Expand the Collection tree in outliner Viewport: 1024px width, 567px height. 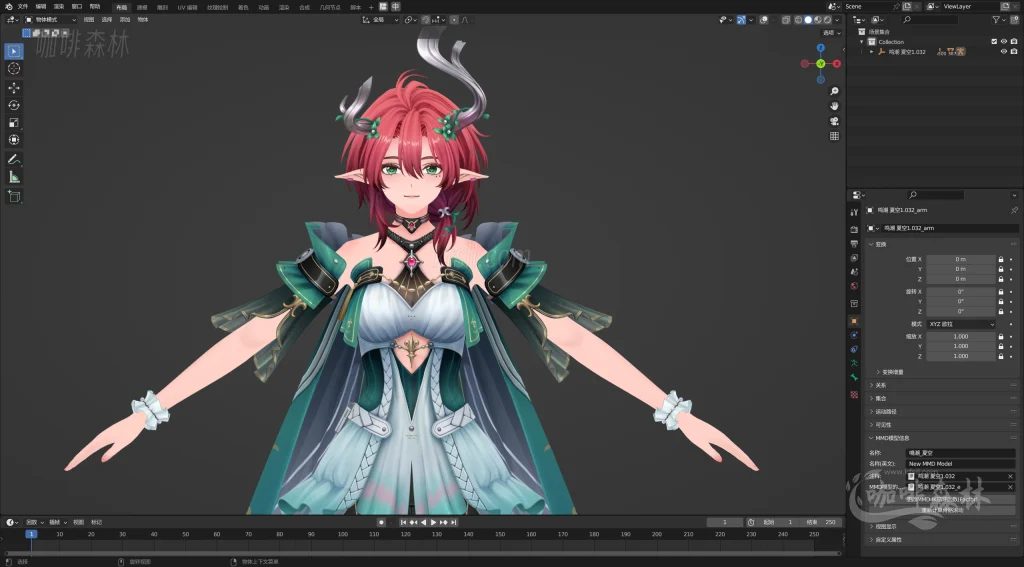point(861,41)
